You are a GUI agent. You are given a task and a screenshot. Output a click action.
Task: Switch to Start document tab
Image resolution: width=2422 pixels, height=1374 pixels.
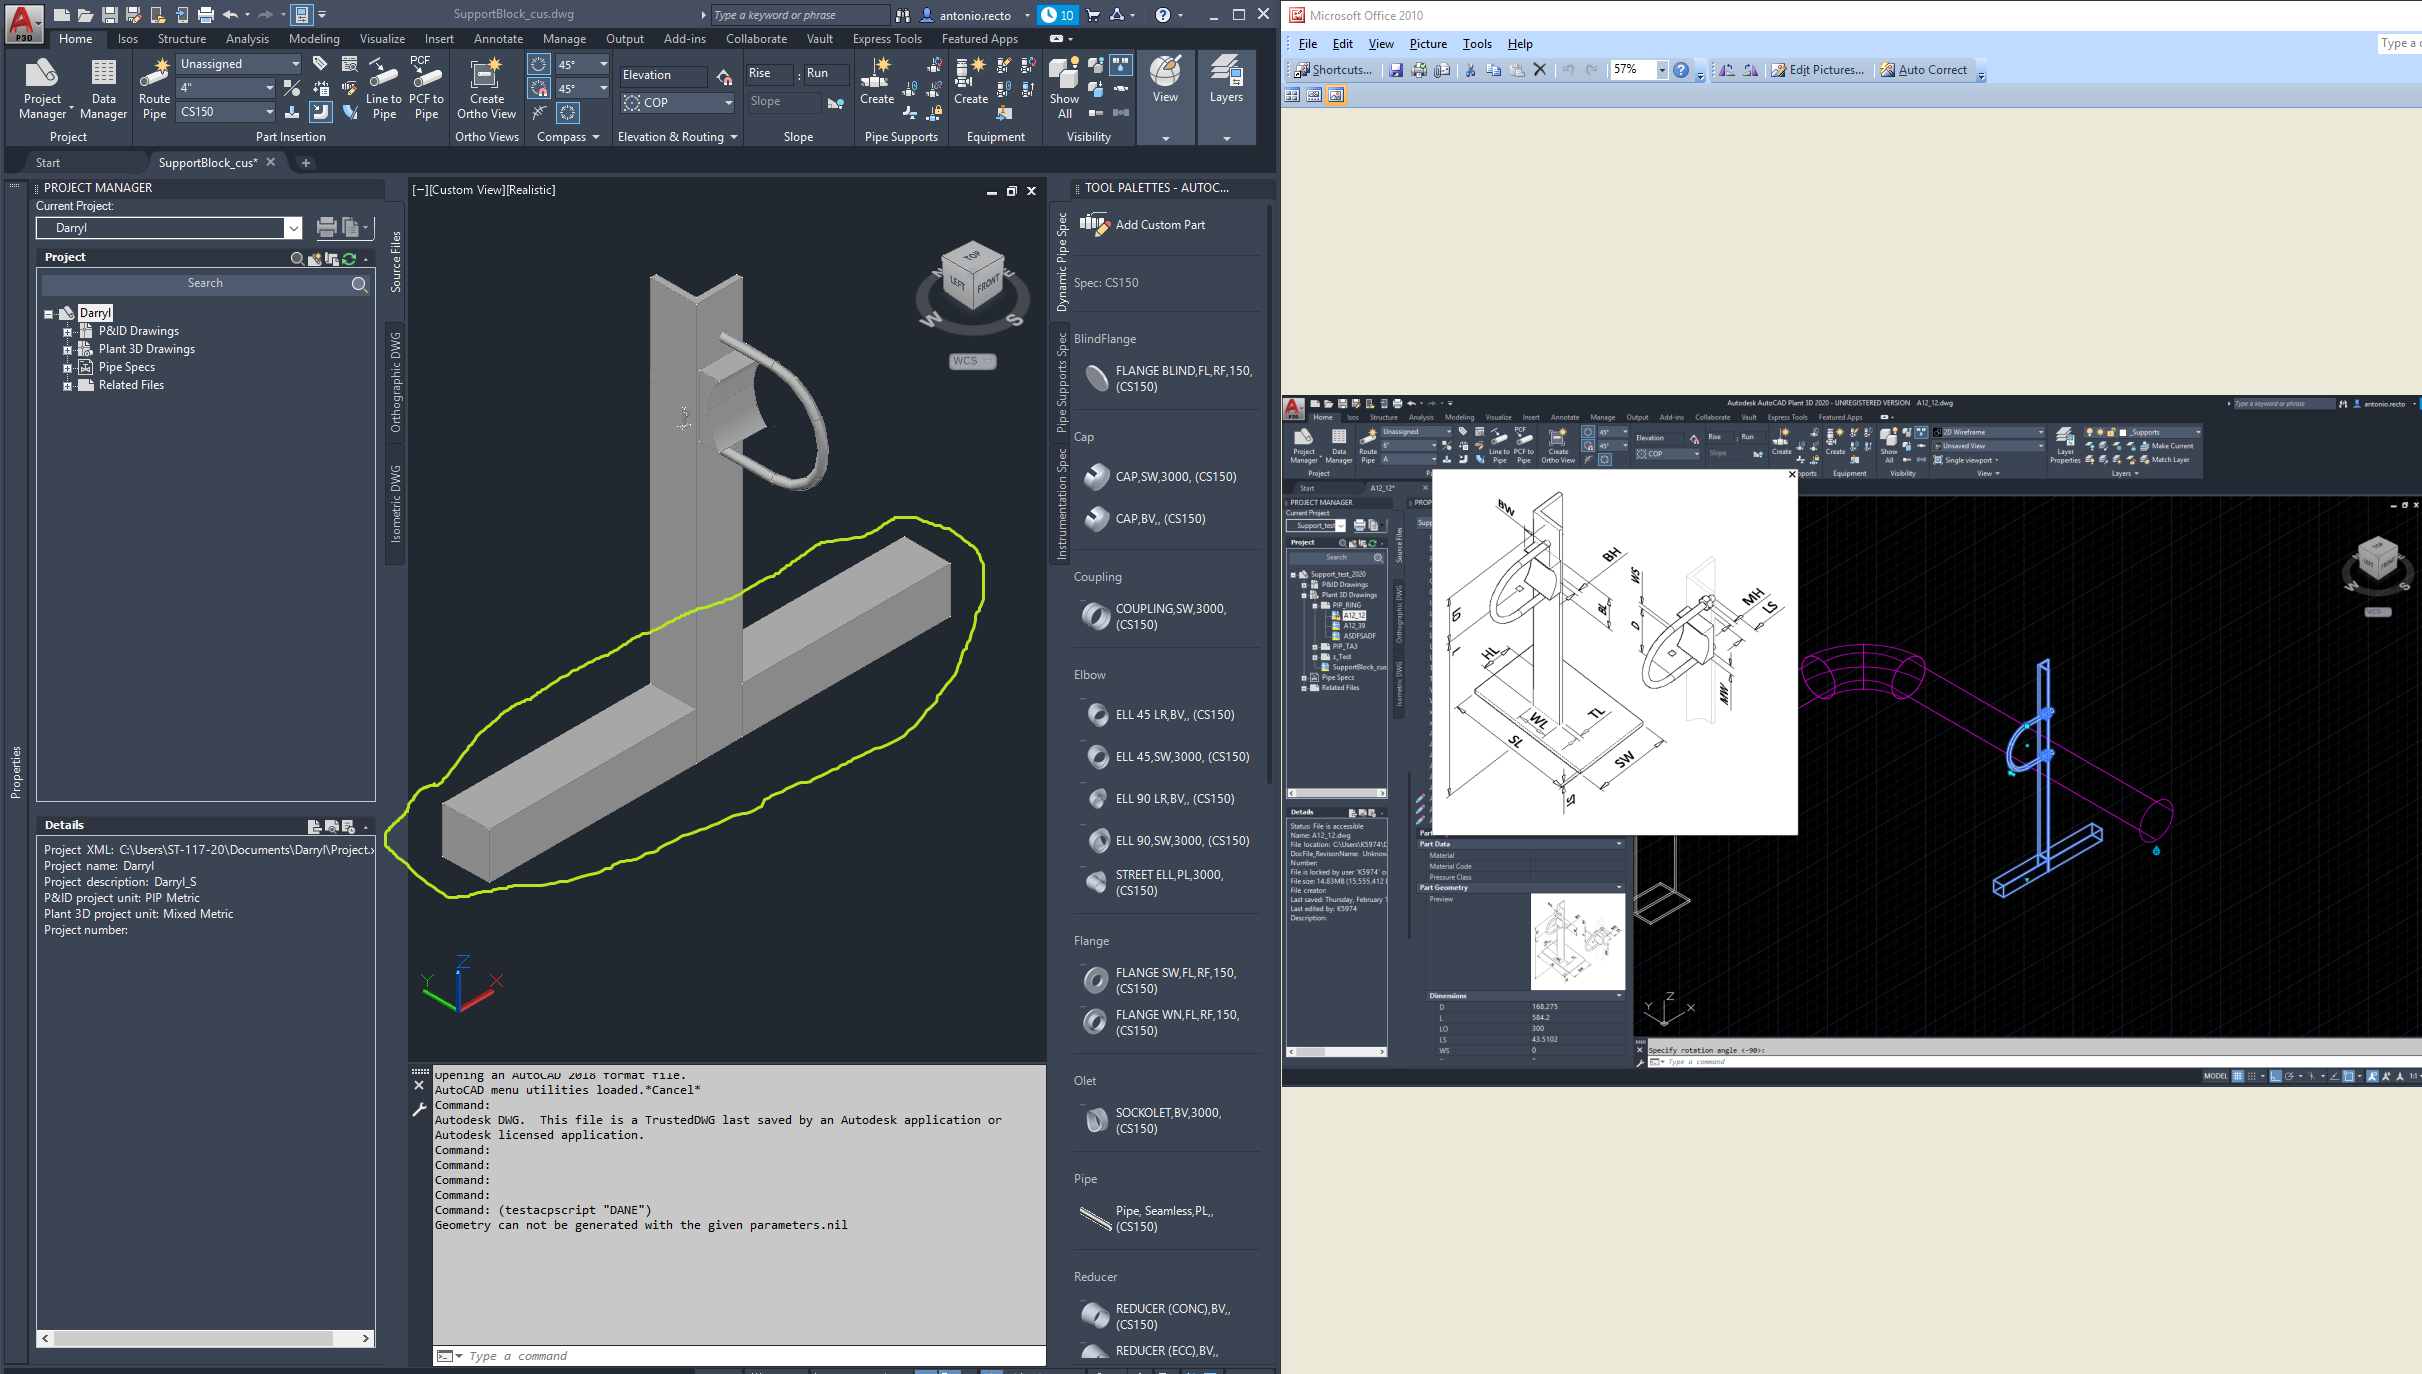click(x=48, y=163)
